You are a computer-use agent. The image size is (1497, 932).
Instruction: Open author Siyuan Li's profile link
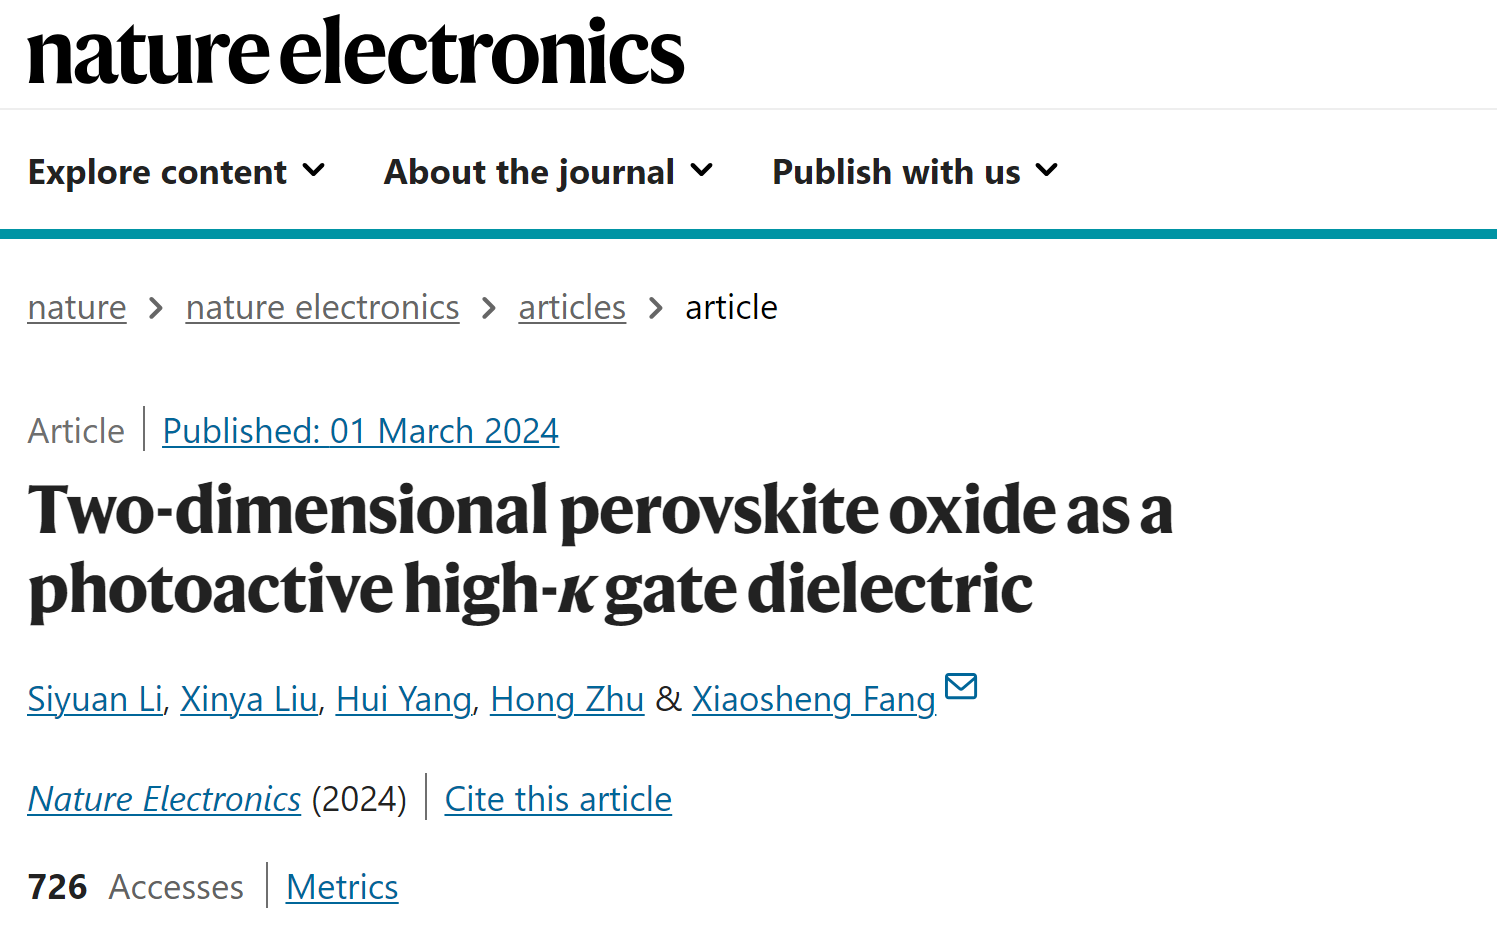point(95,699)
